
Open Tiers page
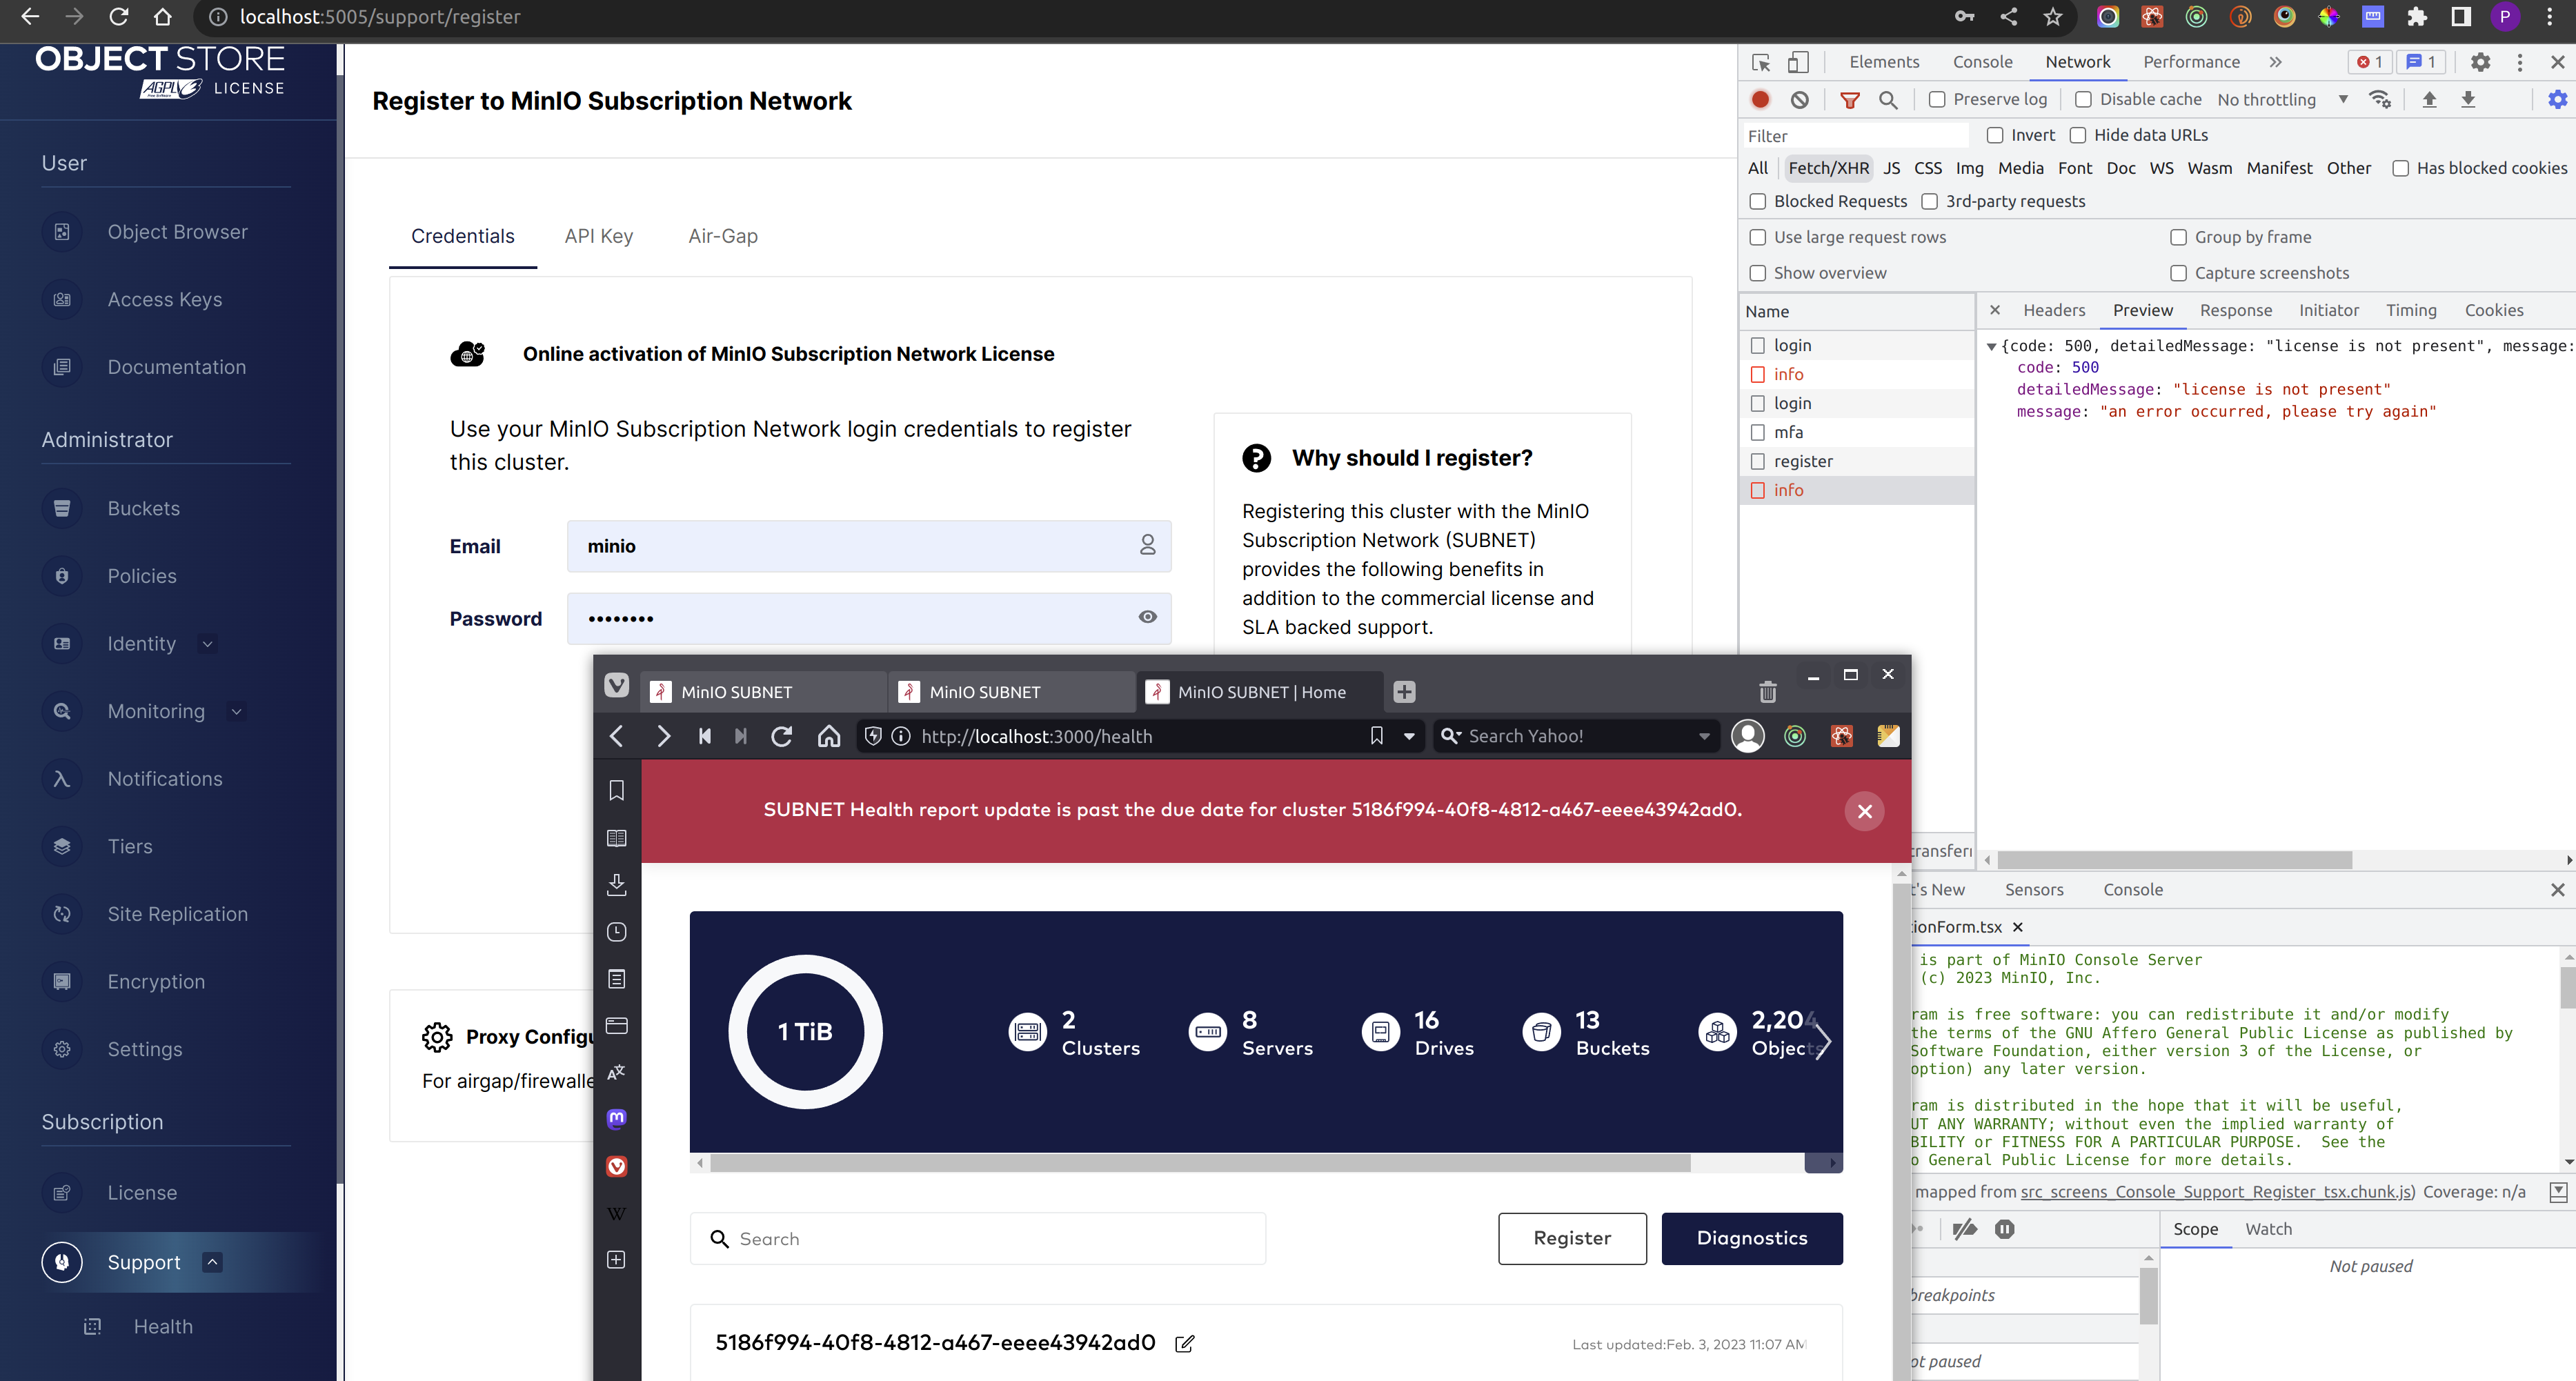(130, 846)
